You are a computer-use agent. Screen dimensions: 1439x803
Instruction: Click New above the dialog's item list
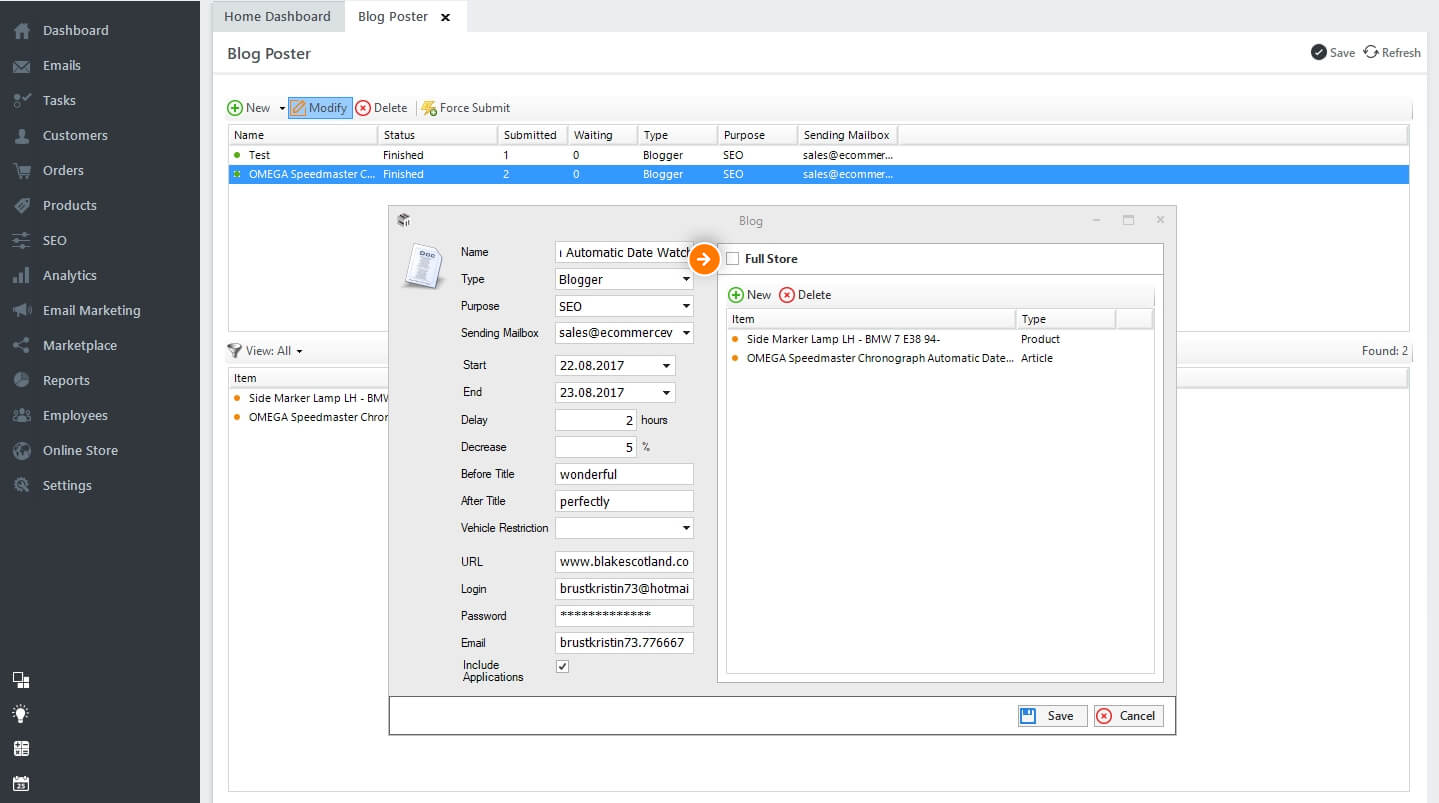tap(749, 295)
